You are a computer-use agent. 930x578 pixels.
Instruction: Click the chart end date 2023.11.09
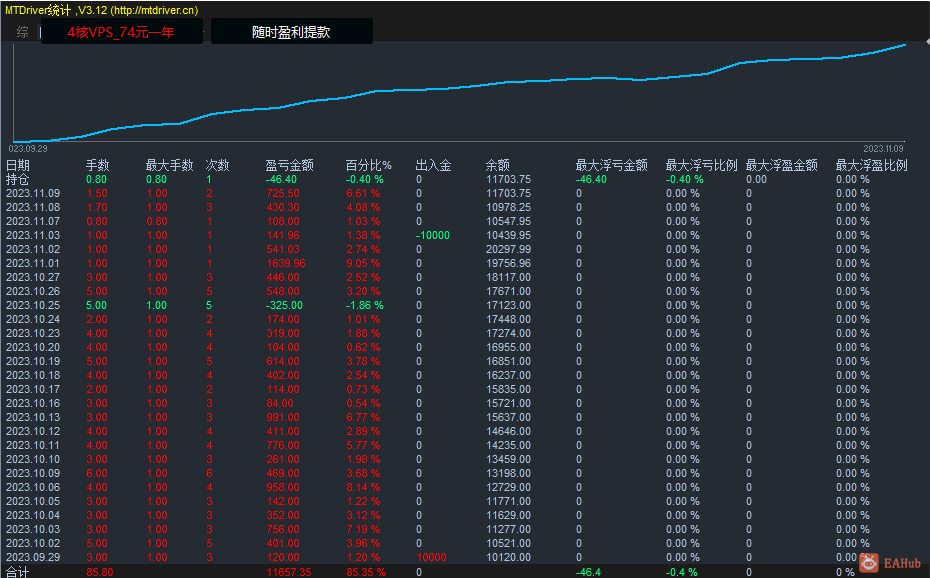883,149
